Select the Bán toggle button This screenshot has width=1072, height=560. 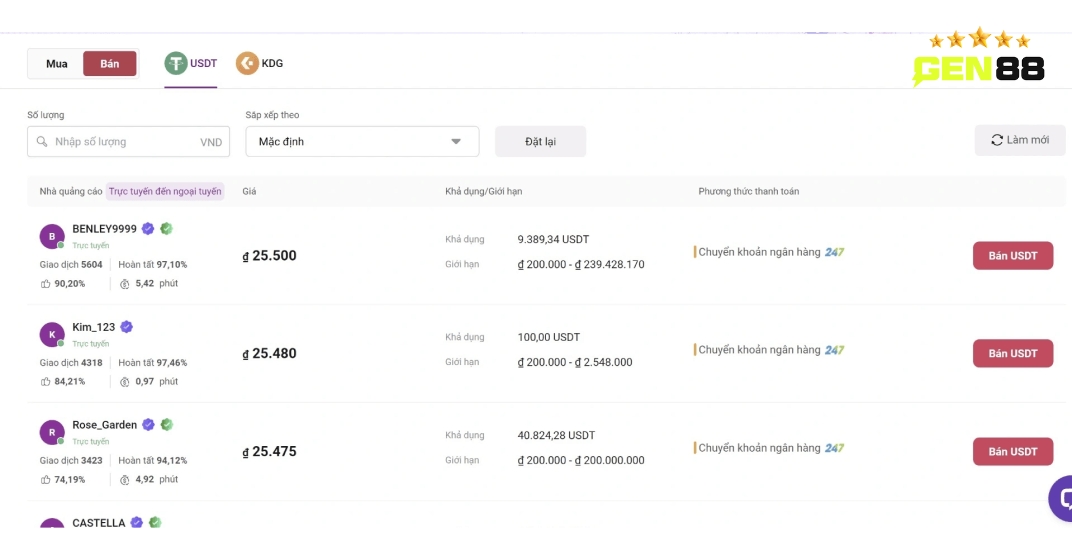tap(109, 64)
